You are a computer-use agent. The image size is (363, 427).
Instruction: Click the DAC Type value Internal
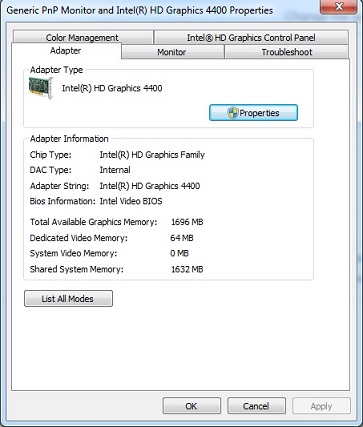click(115, 170)
